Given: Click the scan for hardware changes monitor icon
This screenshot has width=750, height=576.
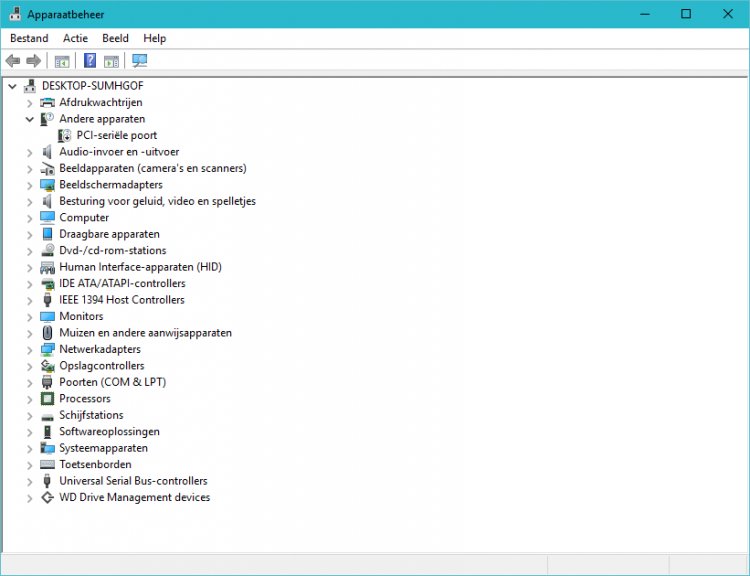Looking at the screenshot, I should pos(140,61).
